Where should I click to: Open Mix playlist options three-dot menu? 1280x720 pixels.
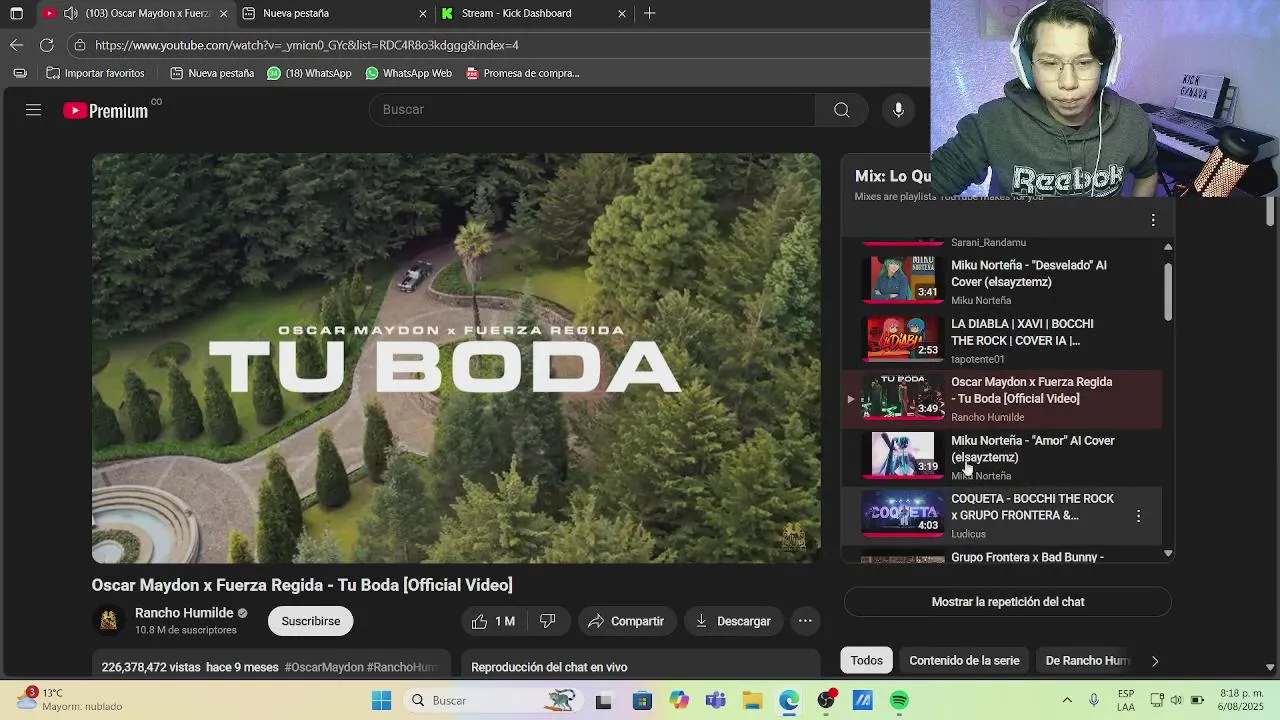(1153, 220)
